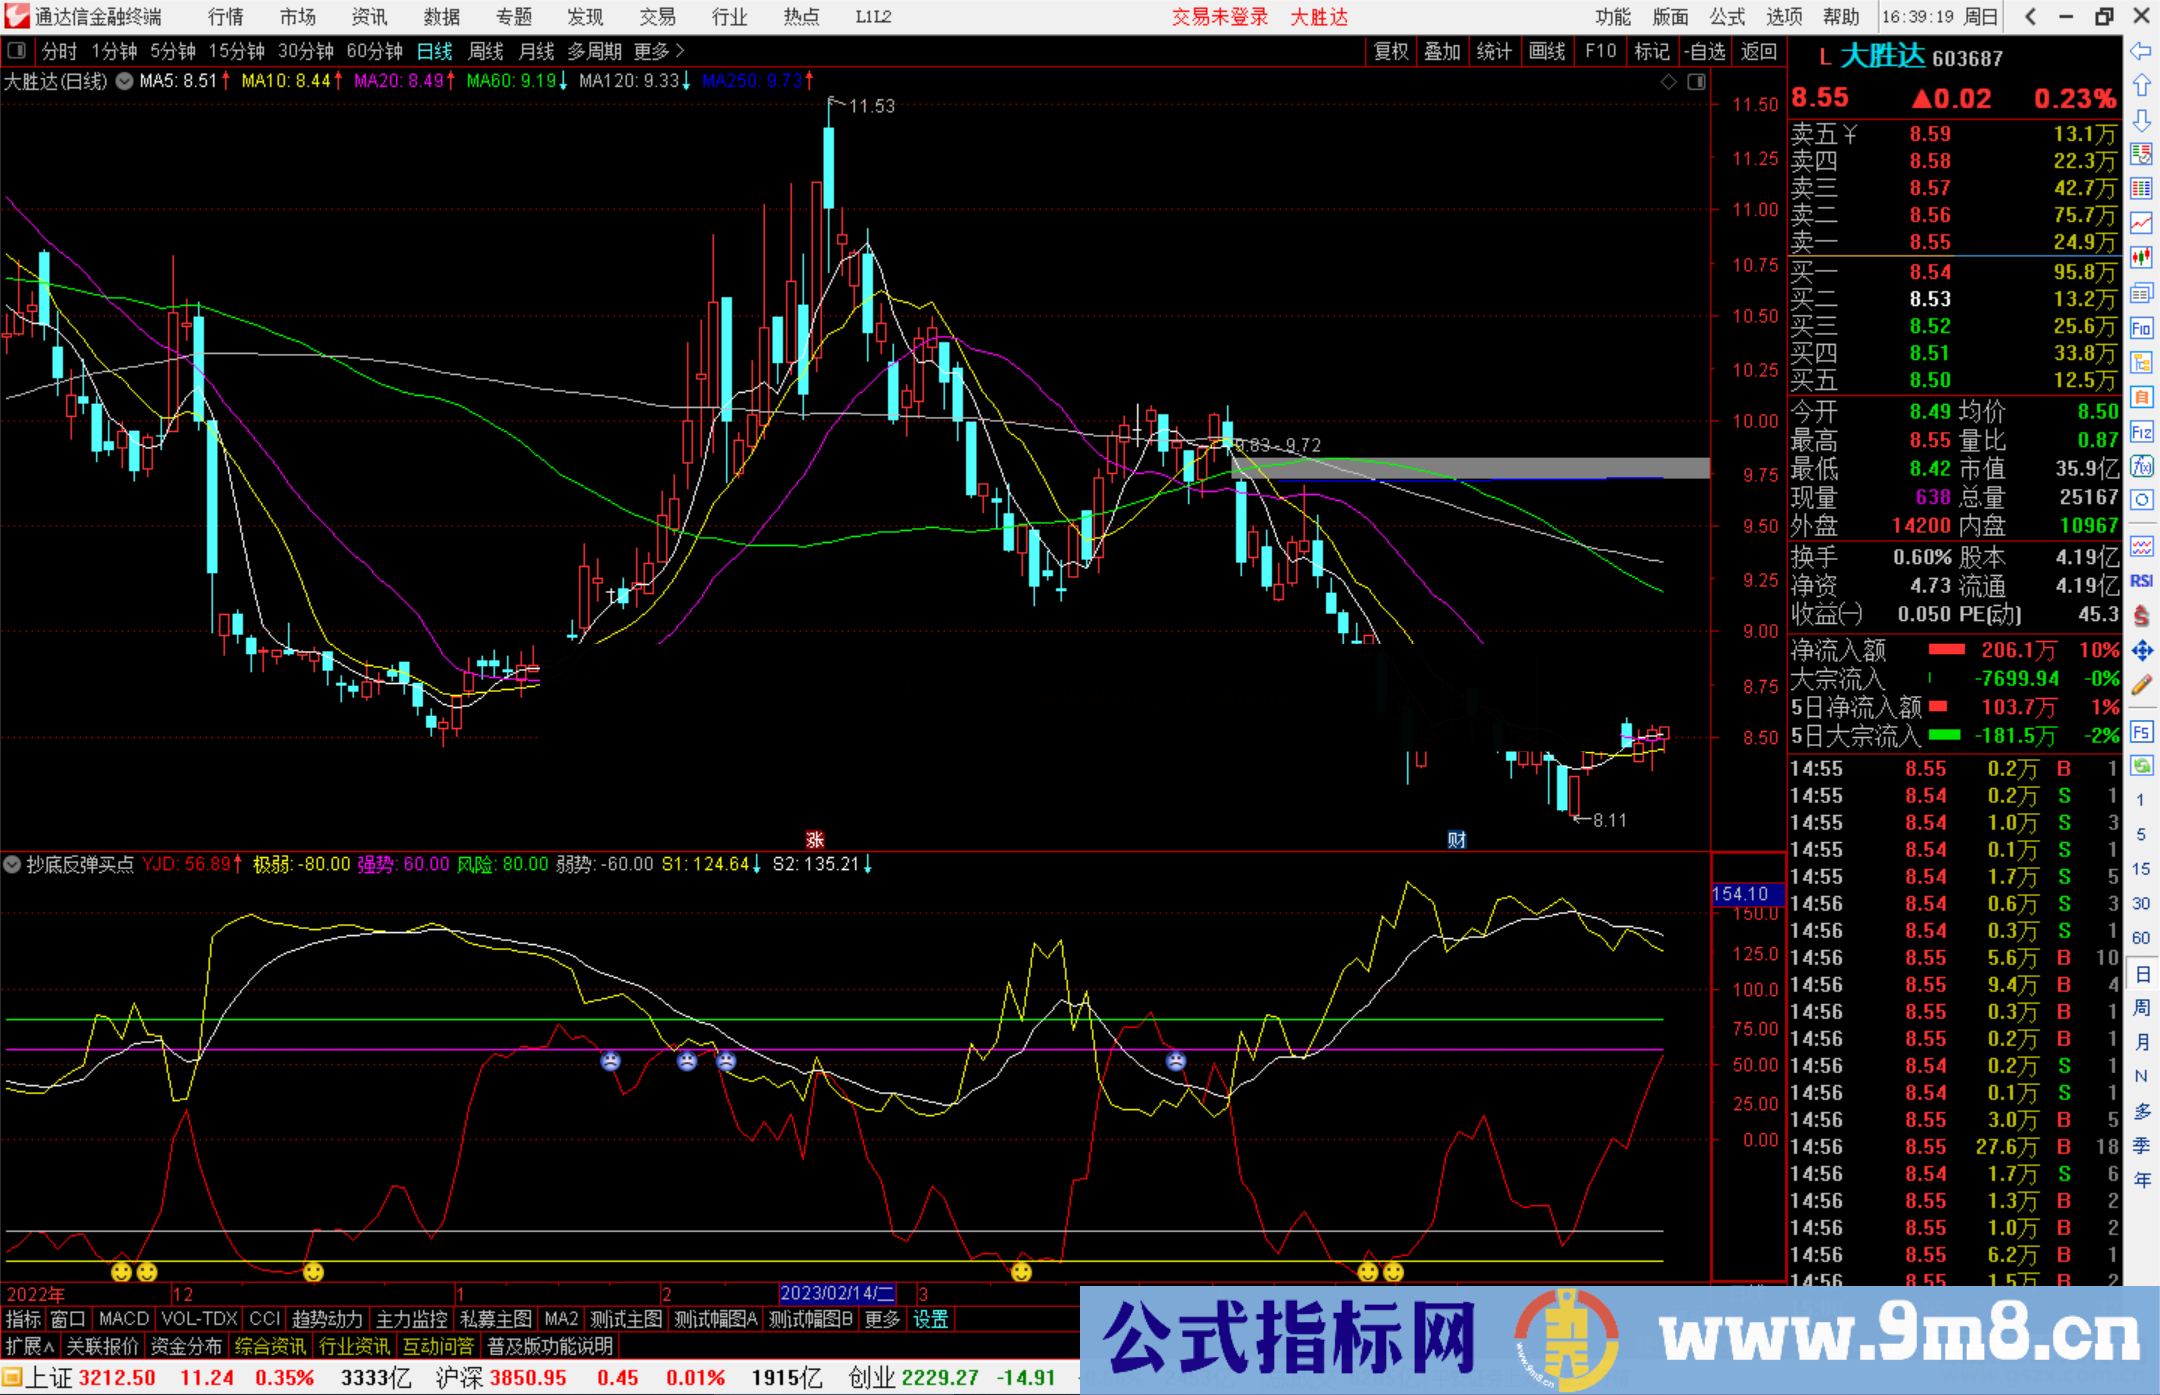Click the 5日大宗流入 green bar
2160x1395 pixels.
[1944, 735]
